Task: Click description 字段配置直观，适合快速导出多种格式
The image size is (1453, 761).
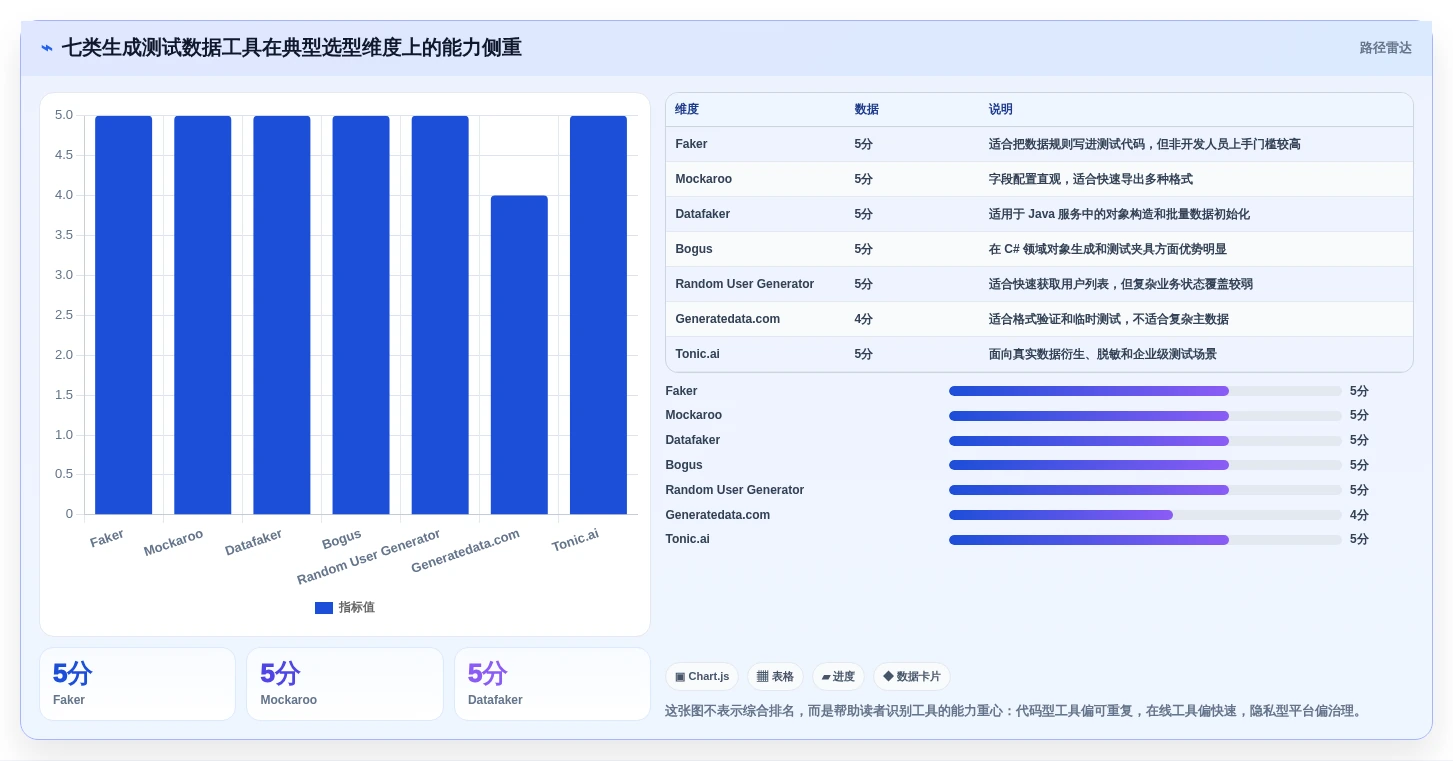Action: 1091,179
